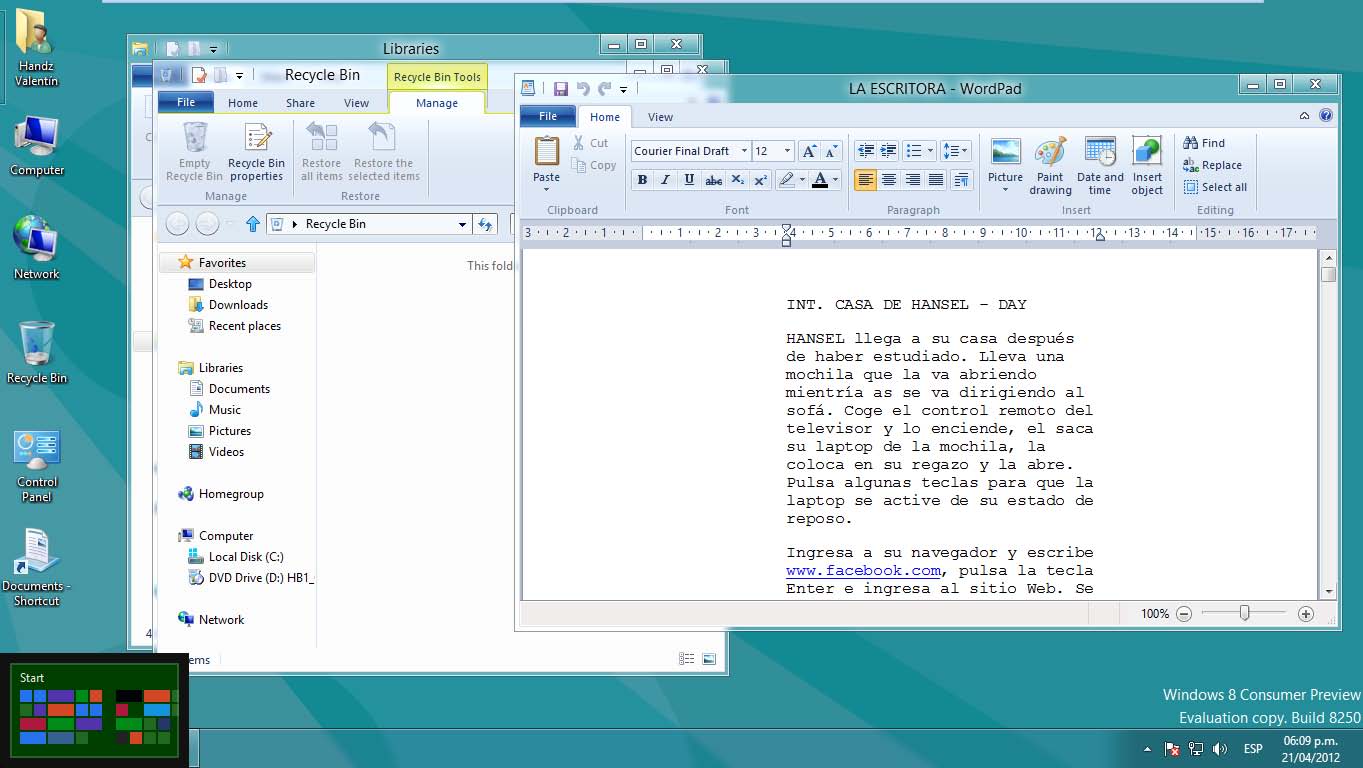Open the Recycle Bin window's Share tab
This screenshot has width=1363, height=768.
pos(300,103)
